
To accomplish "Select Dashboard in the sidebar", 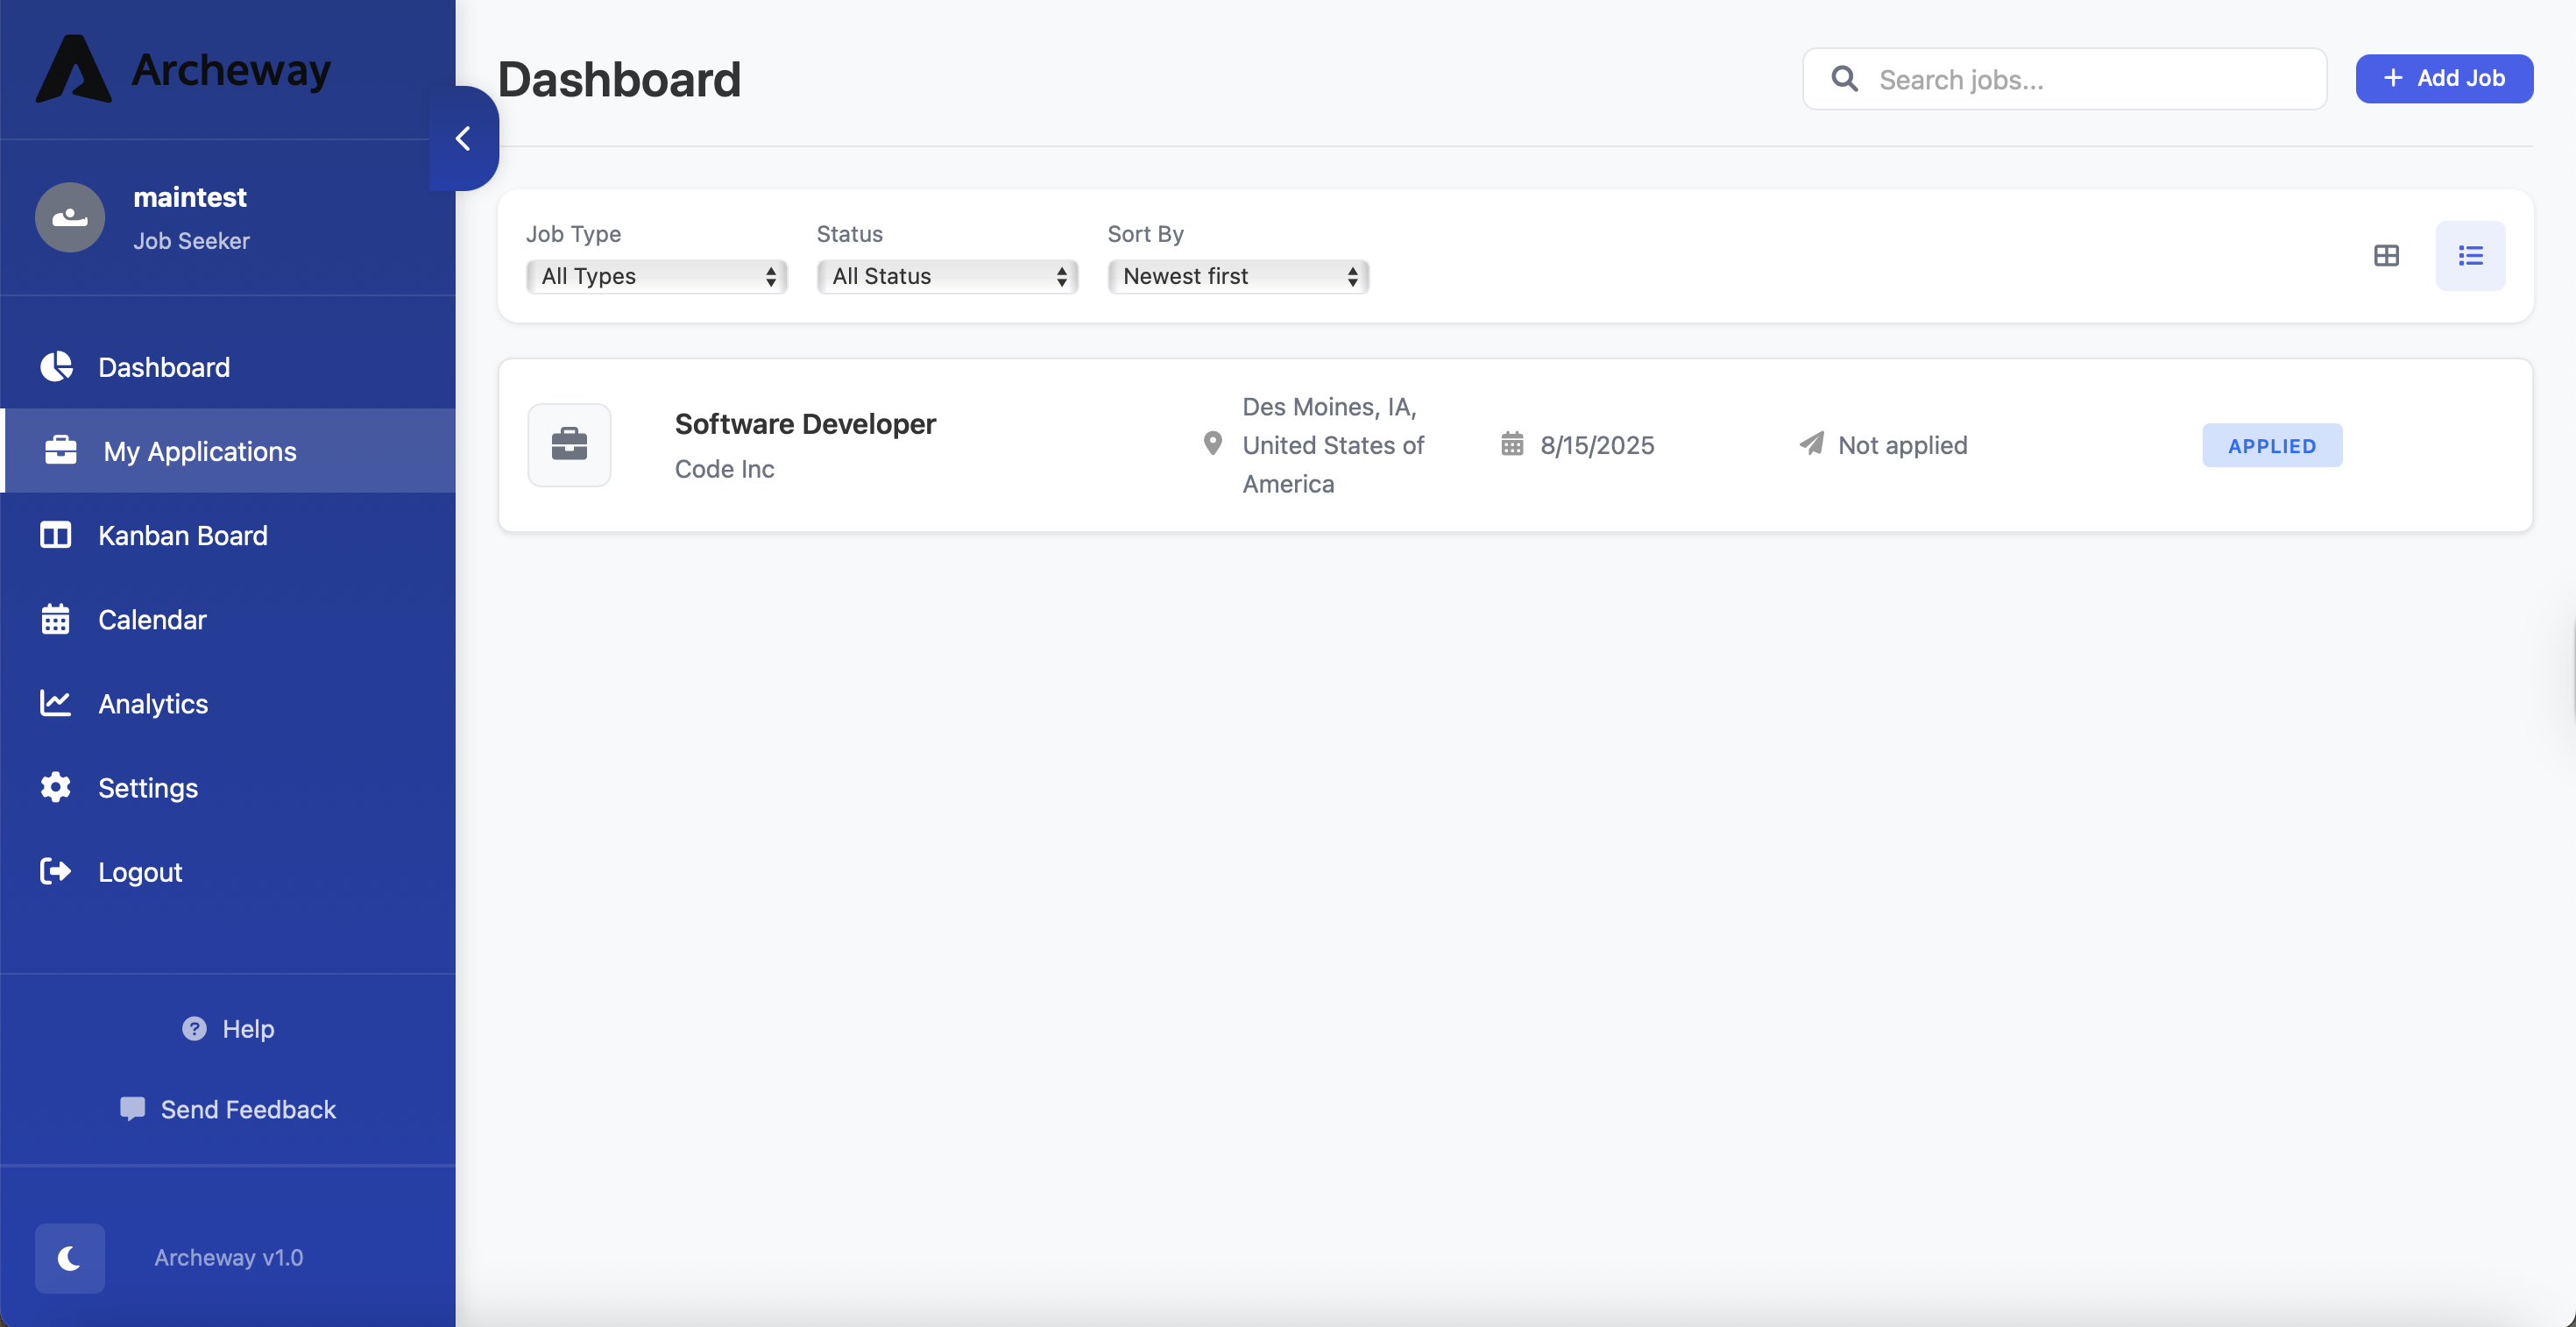I will coord(164,367).
